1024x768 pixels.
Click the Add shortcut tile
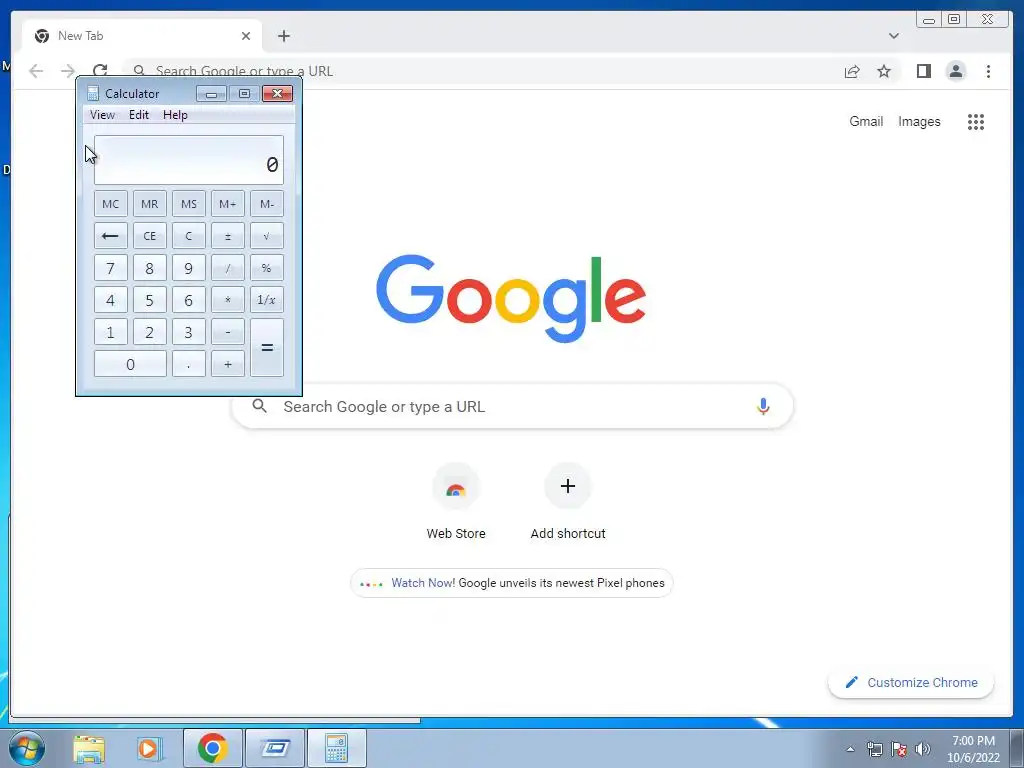coord(568,502)
